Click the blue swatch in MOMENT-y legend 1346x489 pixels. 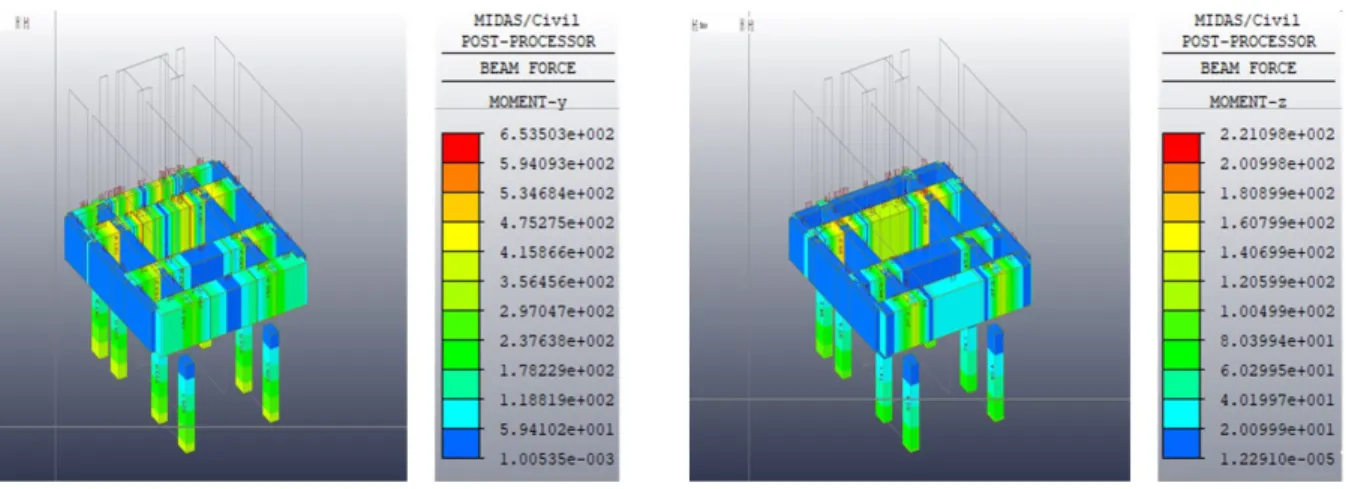tap(462, 445)
